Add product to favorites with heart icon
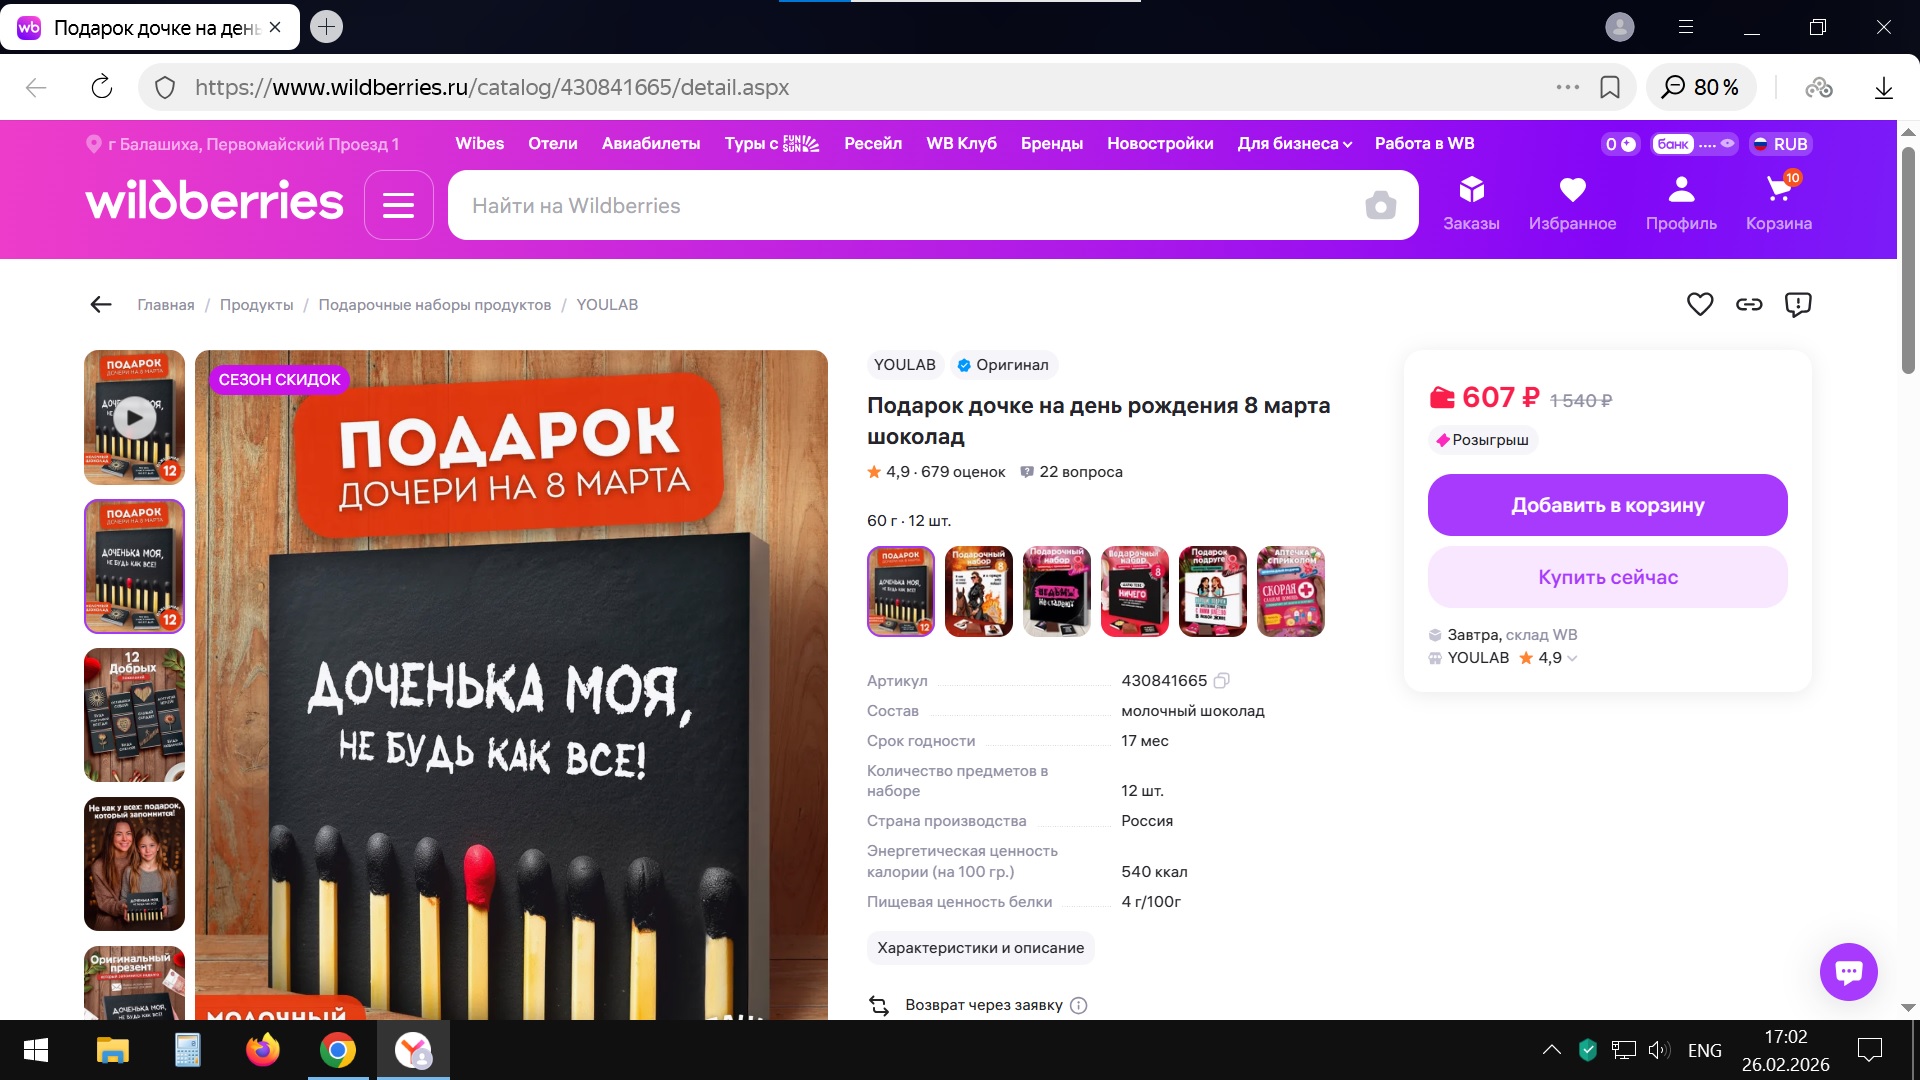 click(1699, 304)
